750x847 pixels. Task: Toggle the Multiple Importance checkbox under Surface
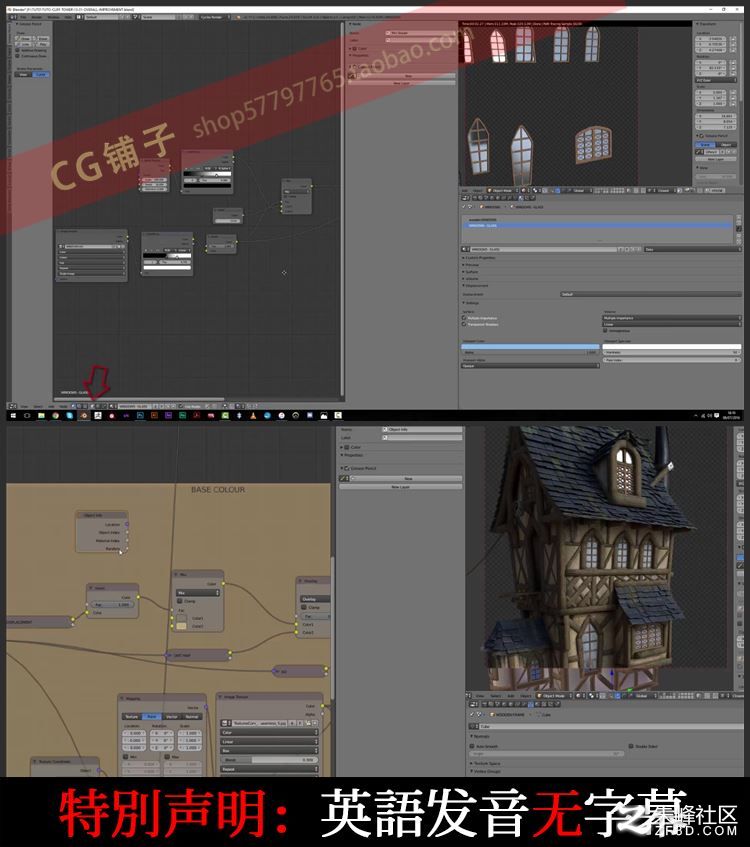click(464, 318)
